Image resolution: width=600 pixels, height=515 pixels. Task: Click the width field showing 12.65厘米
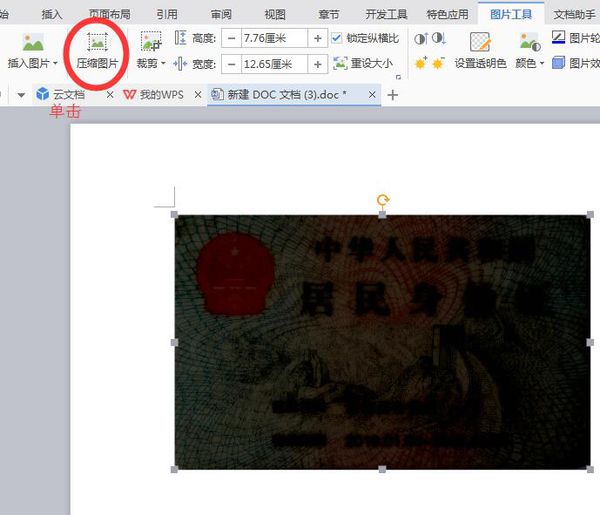point(274,64)
